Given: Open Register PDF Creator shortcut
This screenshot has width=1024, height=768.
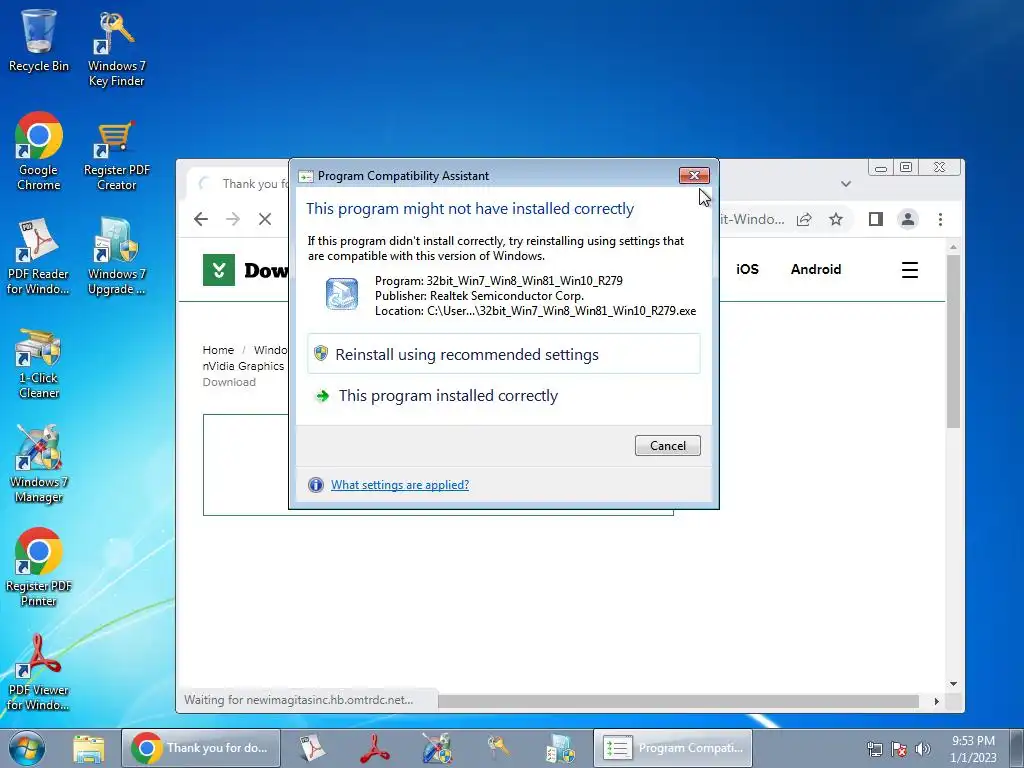Looking at the screenshot, I should point(116,155).
